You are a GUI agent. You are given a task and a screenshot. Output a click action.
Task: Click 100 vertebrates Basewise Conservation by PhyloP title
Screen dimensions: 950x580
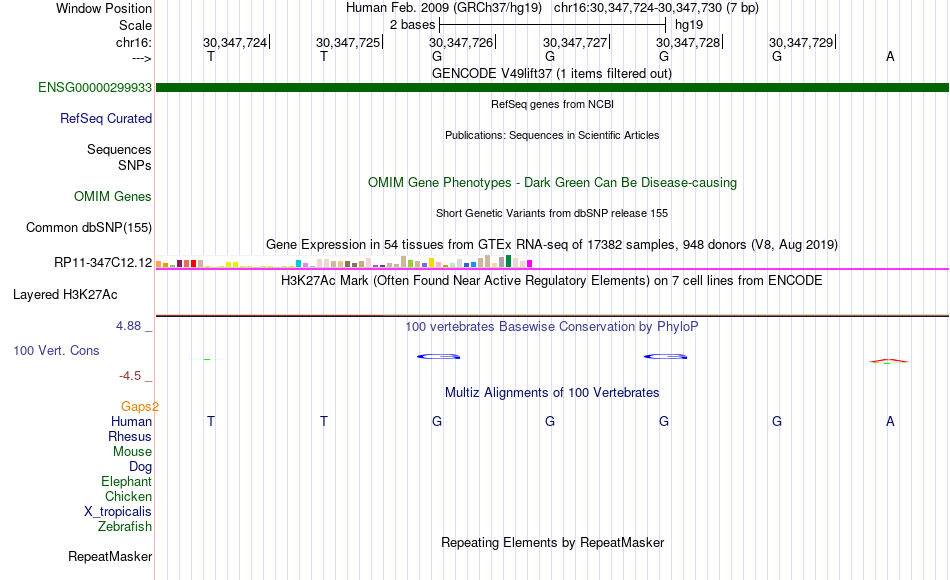[552, 327]
